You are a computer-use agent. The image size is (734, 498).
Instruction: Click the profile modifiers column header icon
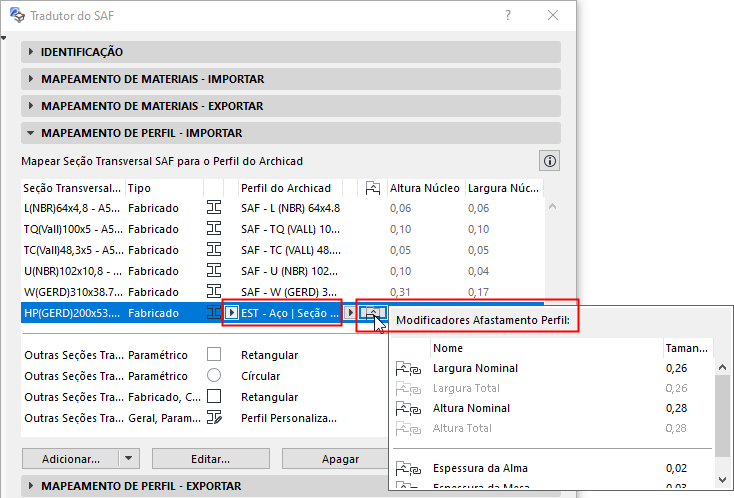pyautogui.click(x=373, y=188)
